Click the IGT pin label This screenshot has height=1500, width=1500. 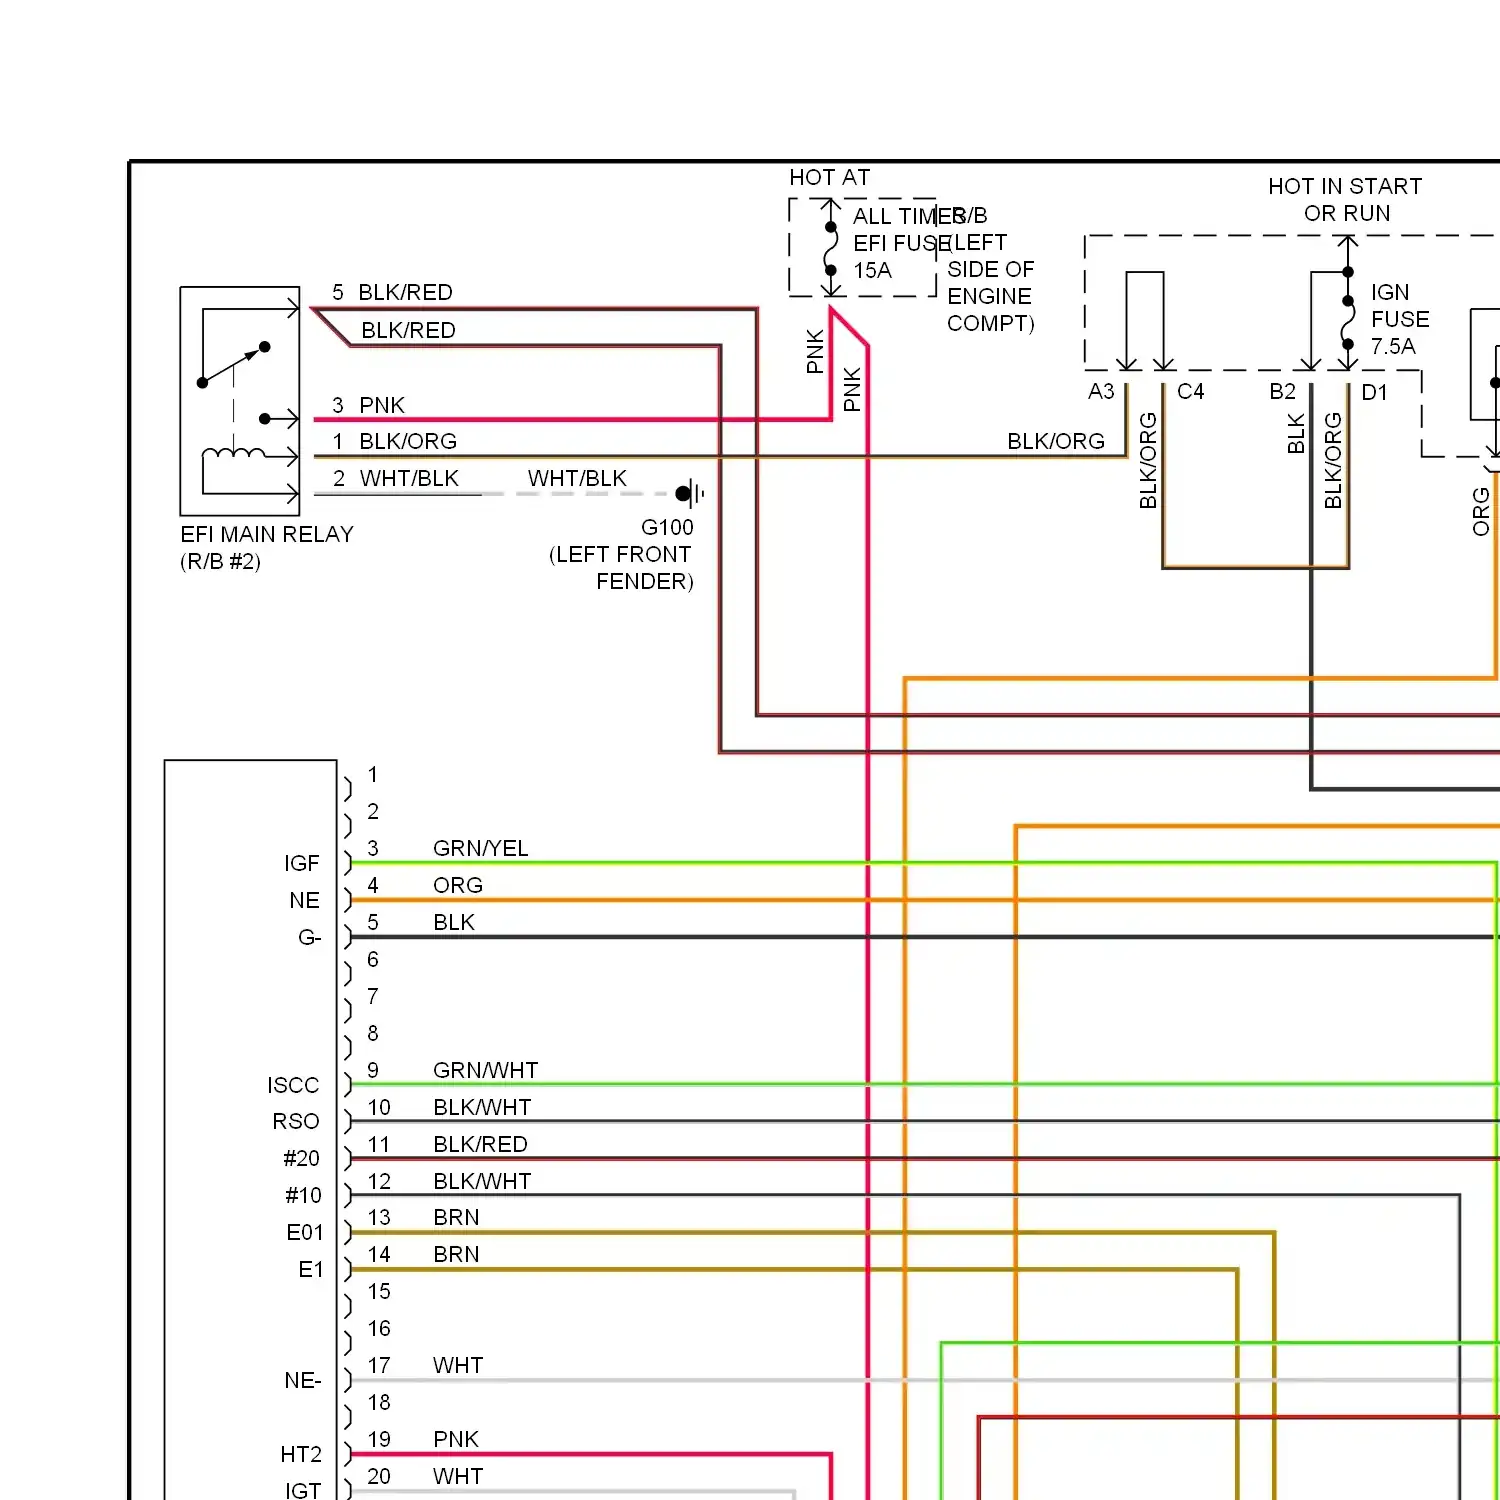tap(303, 1490)
